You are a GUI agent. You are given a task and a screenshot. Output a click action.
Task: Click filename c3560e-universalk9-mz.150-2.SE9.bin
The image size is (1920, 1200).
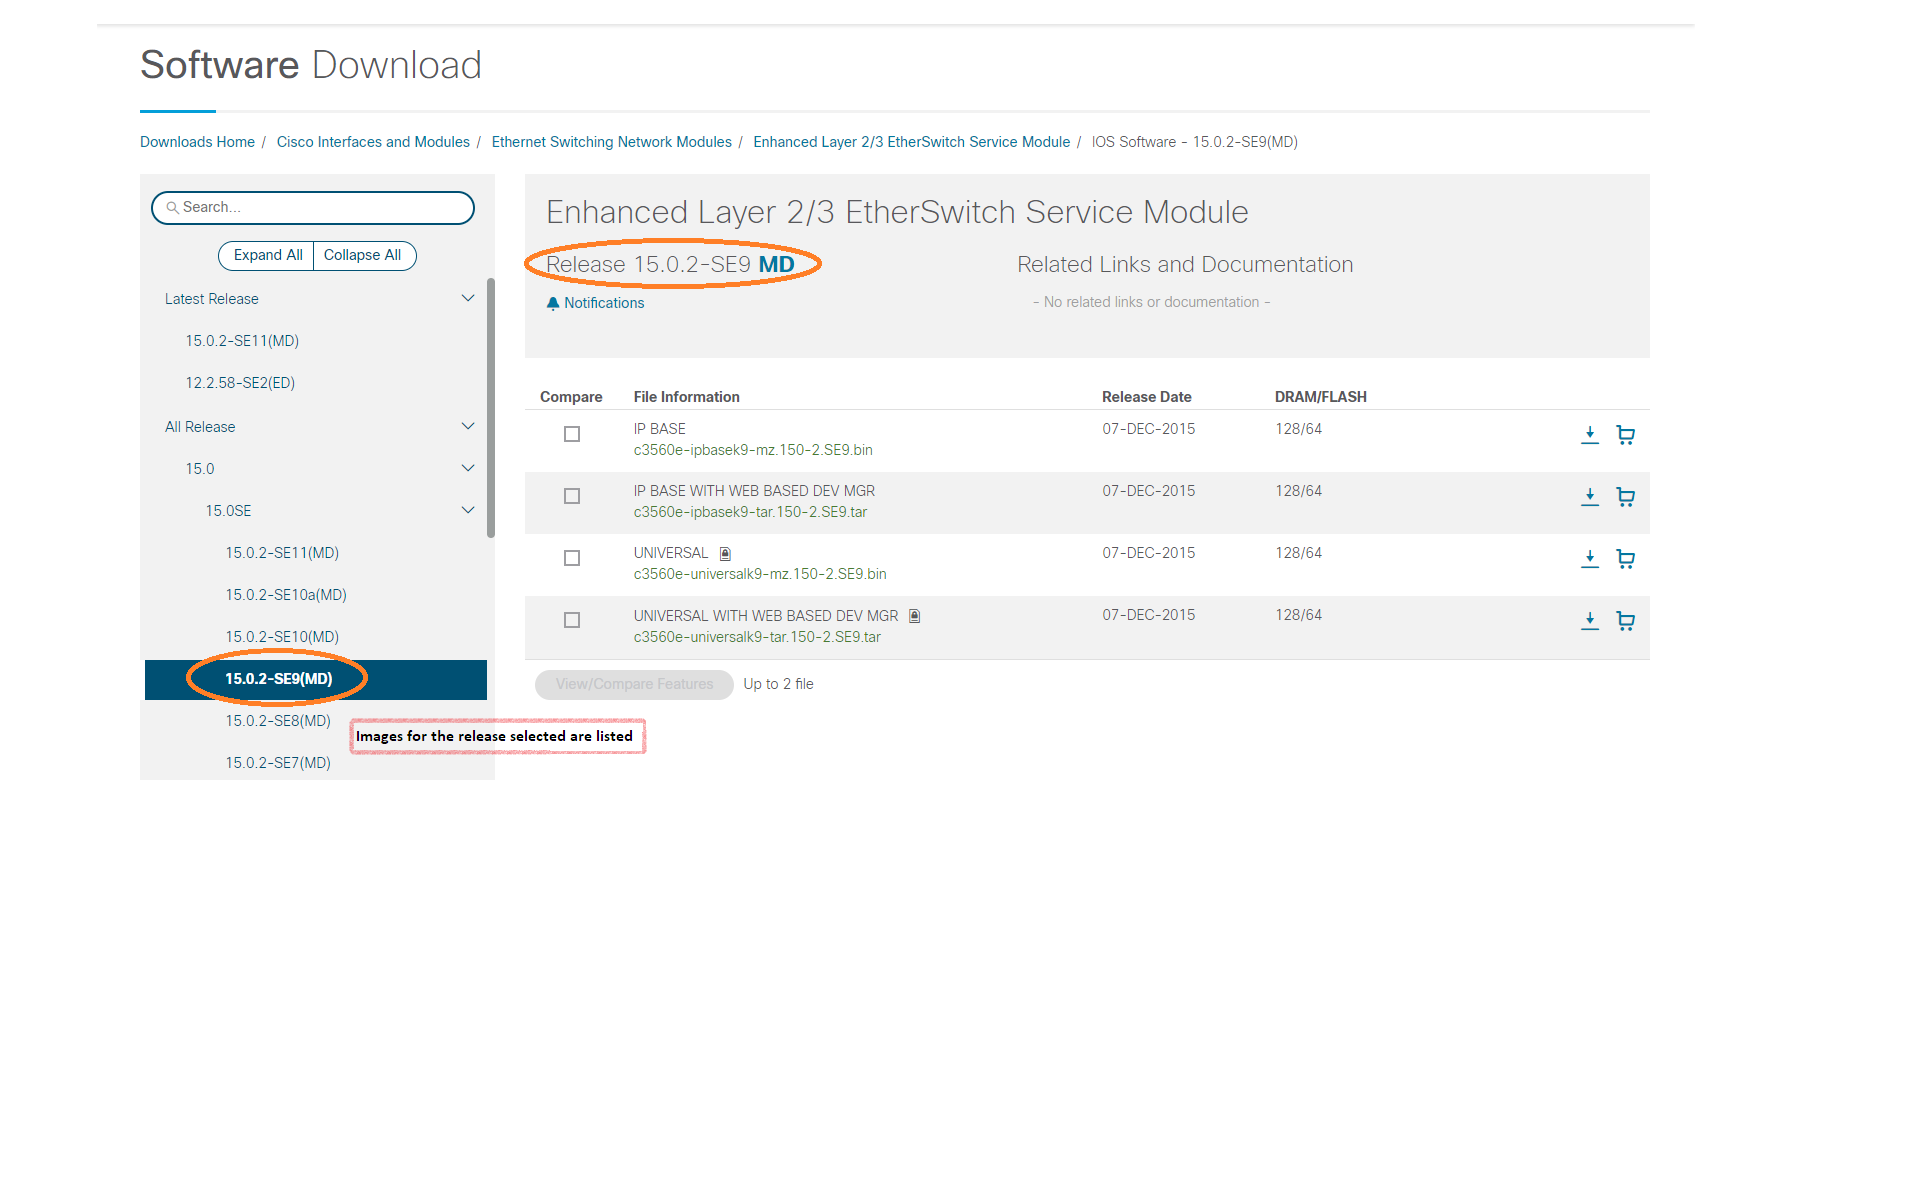coord(760,574)
